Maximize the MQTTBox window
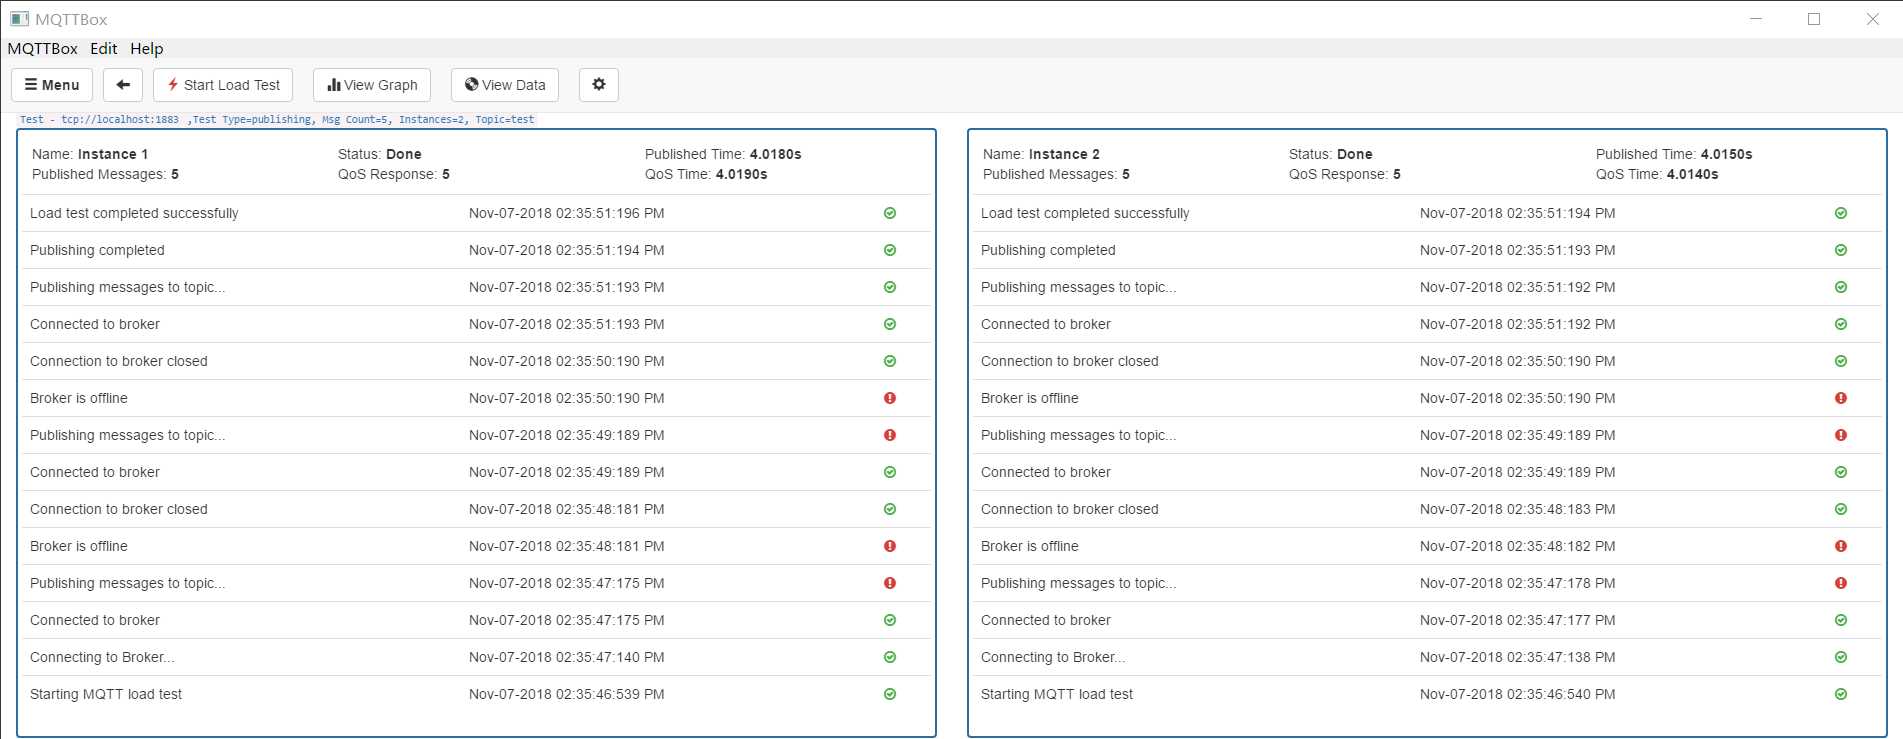The image size is (1903, 739). coord(1814,19)
